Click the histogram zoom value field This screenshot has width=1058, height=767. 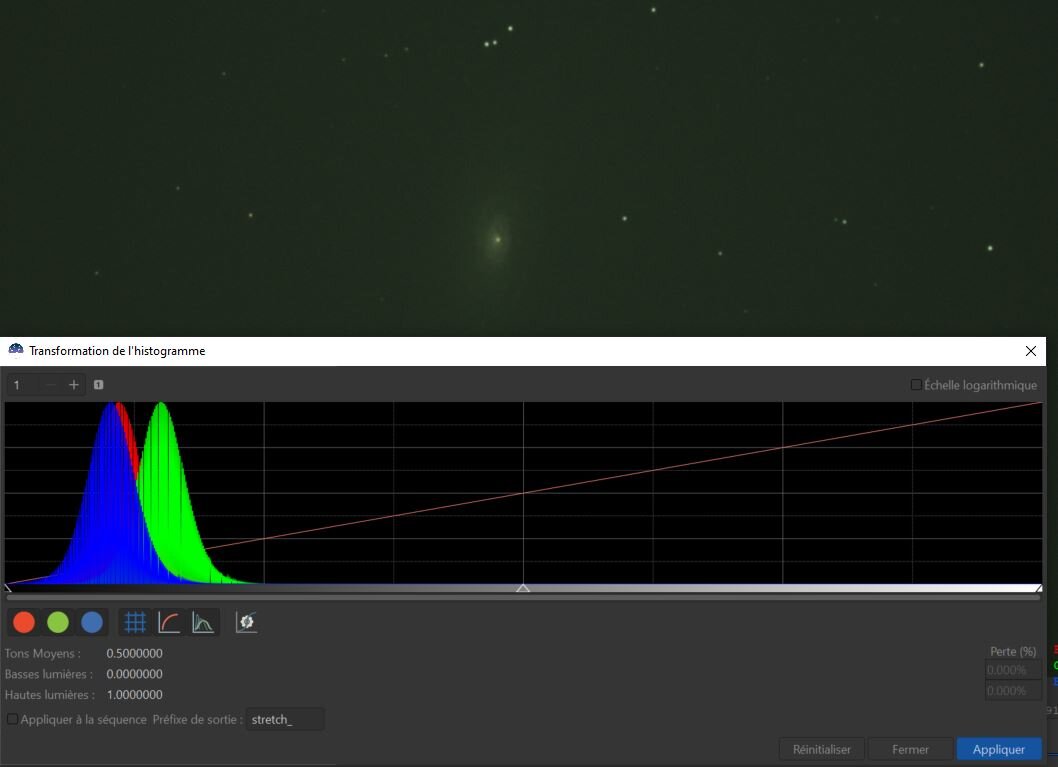[x=24, y=385]
